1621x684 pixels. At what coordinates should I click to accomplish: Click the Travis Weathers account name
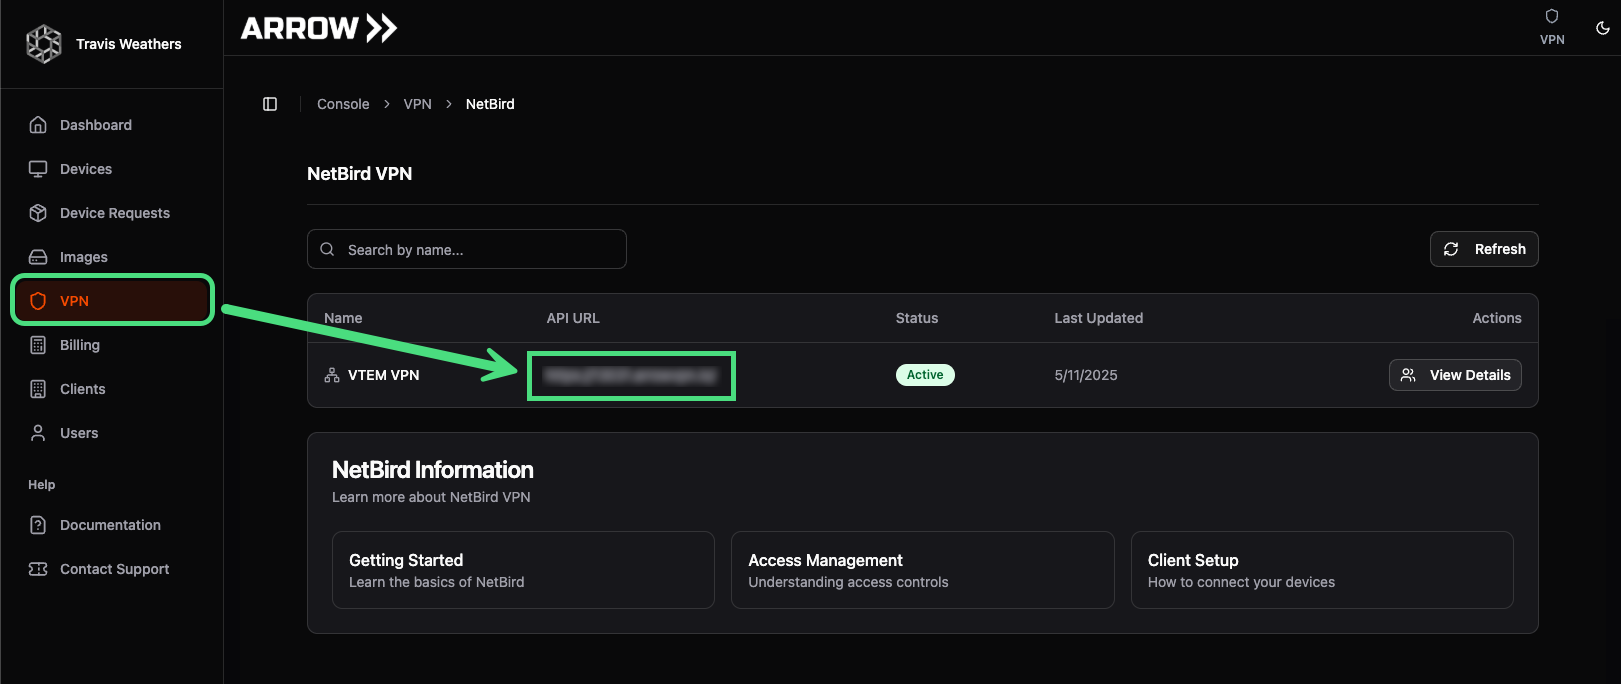pyautogui.click(x=129, y=44)
